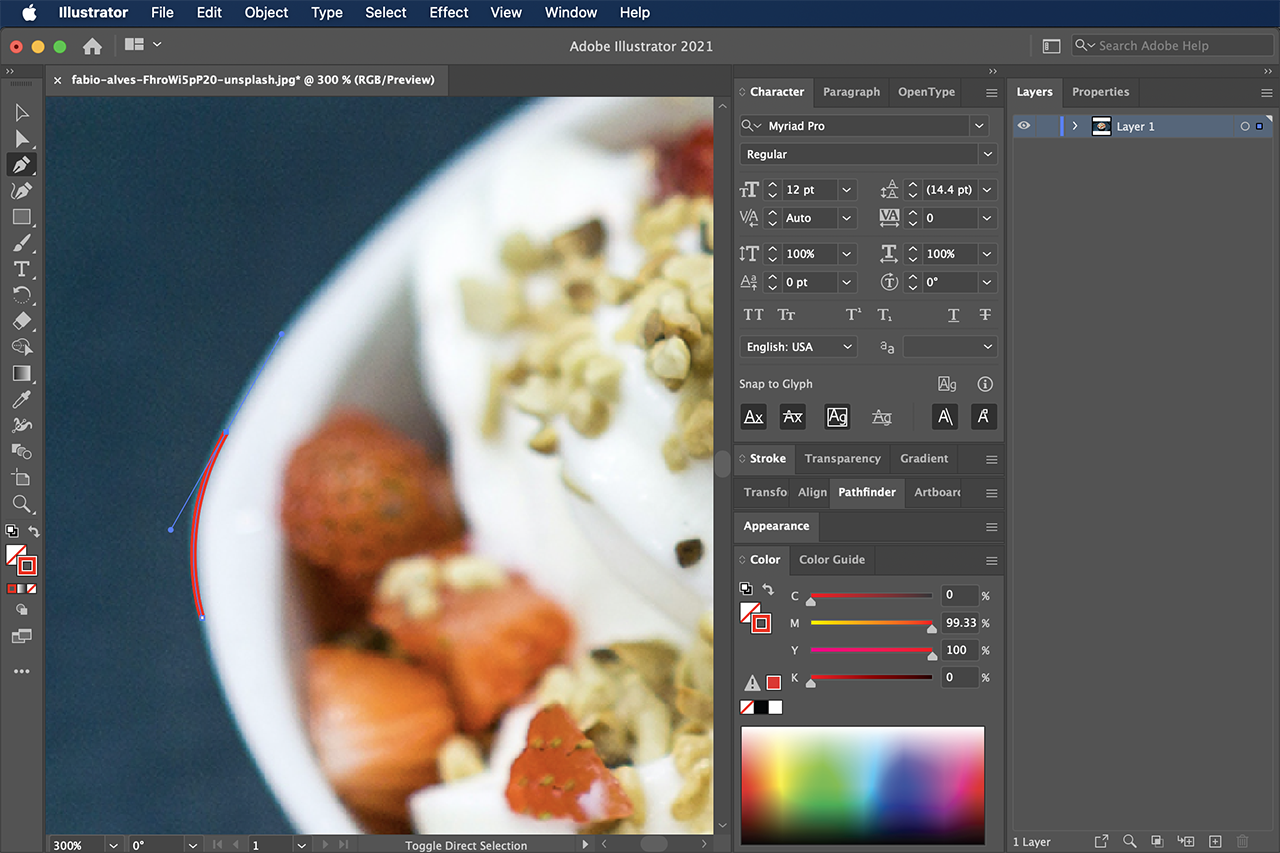Select the Gradient tool
Image resolution: width=1280 pixels, height=853 pixels.
pyautogui.click(x=22, y=373)
